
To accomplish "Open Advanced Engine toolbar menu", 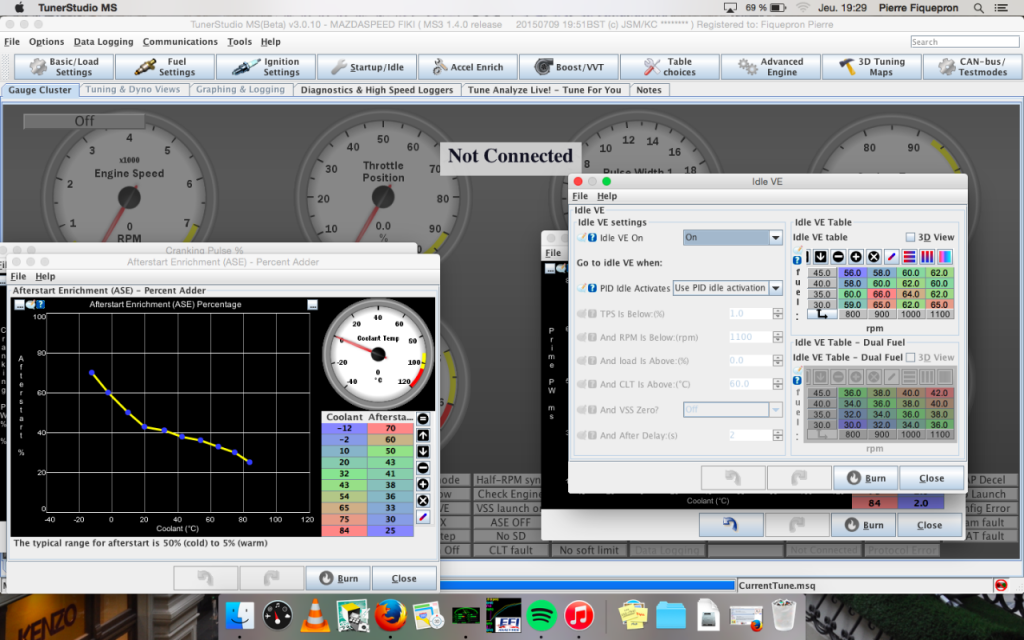I will tap(771, 67).
